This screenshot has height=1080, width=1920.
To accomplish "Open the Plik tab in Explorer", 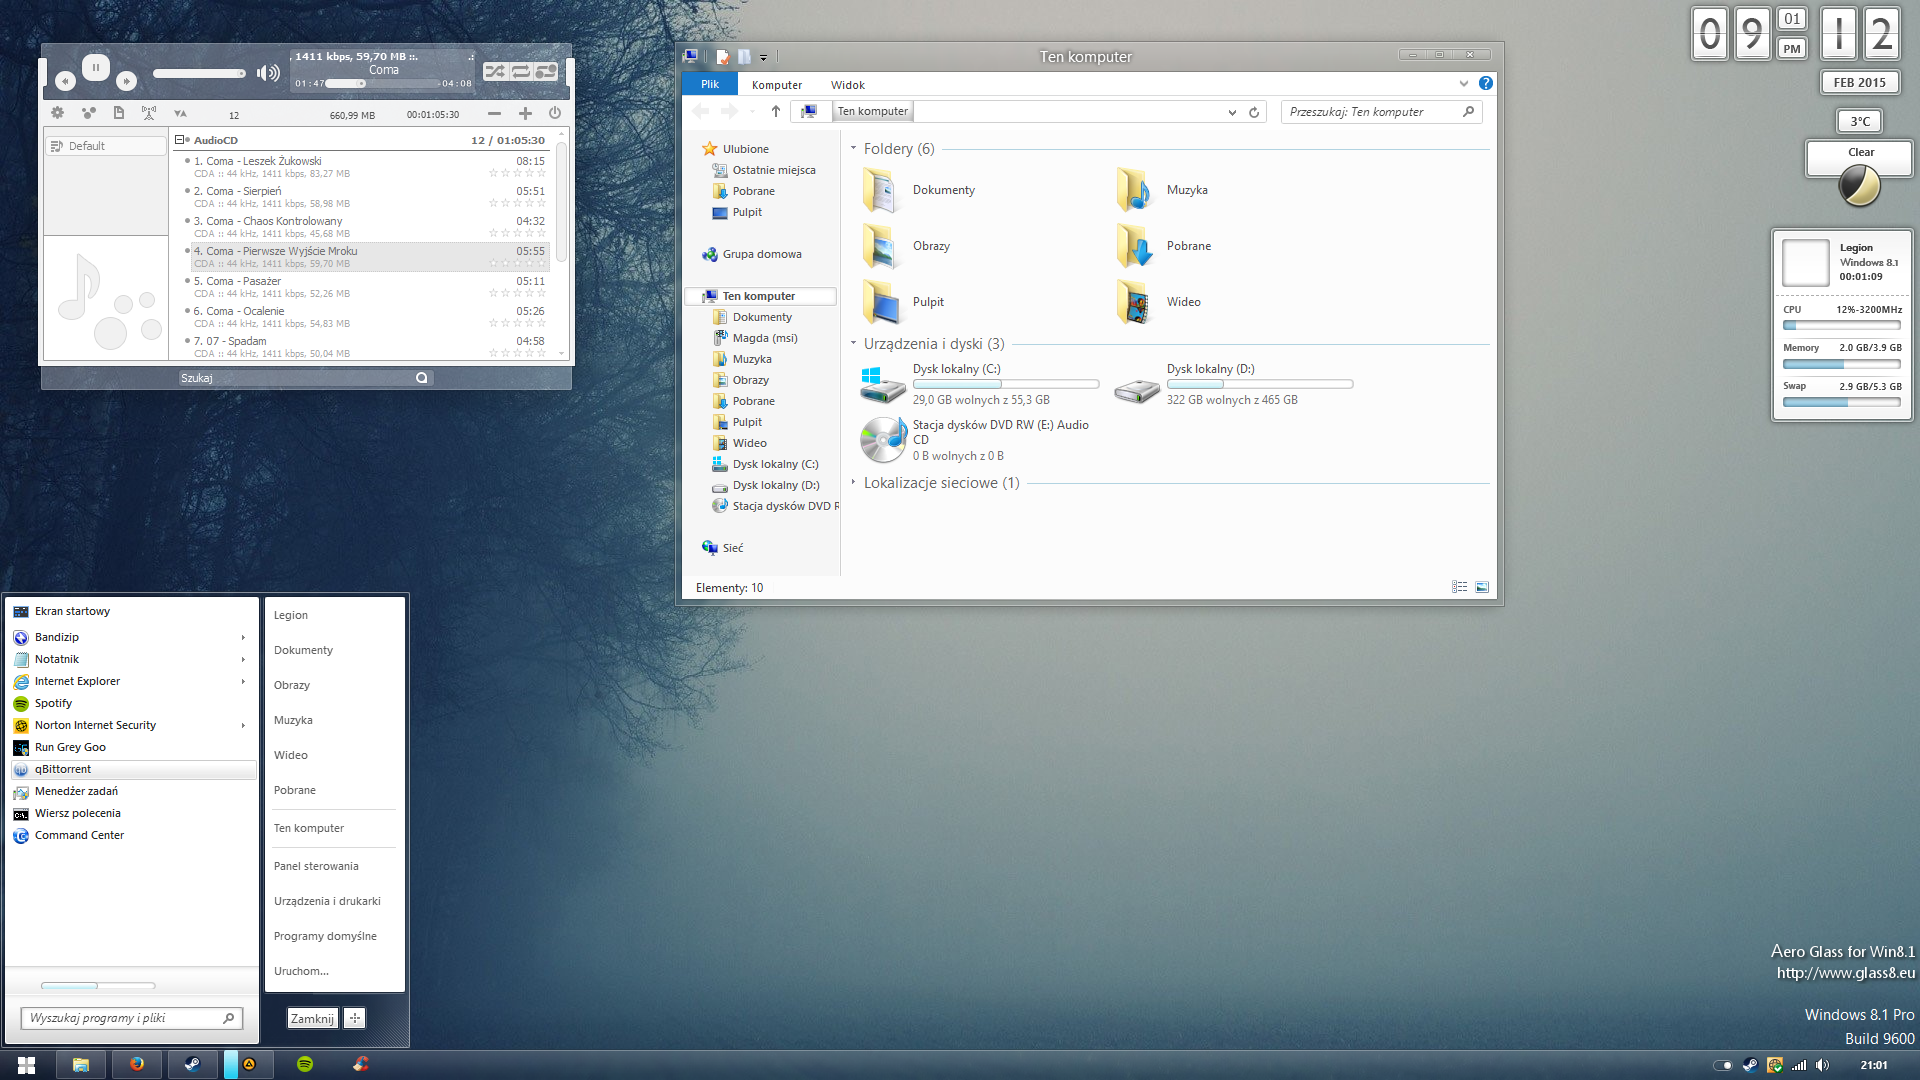I will click(709, 85).
